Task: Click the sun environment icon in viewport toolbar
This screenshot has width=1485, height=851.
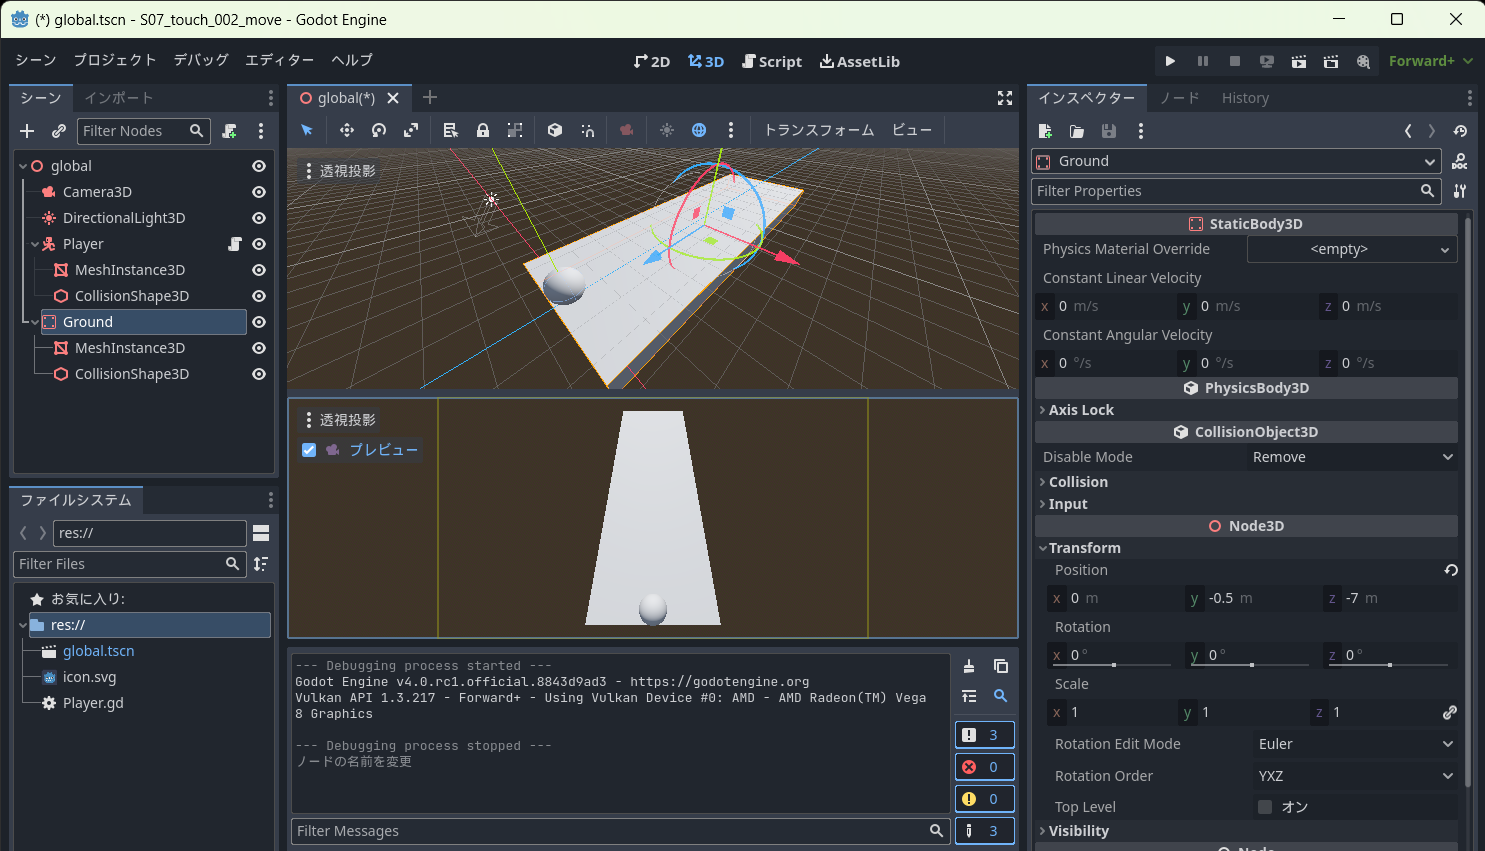Action: tap(666, 130)
